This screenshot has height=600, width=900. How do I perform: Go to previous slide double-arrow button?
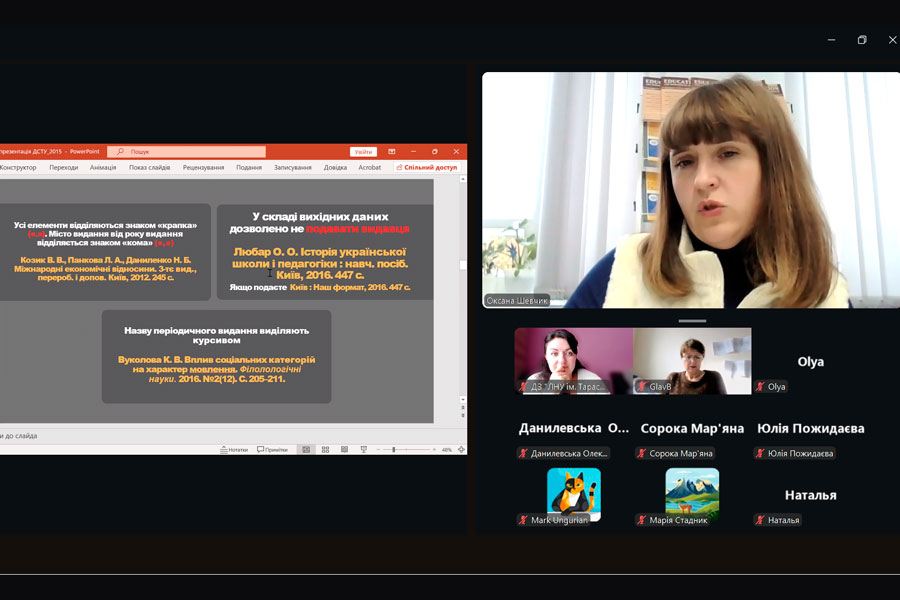463,408
